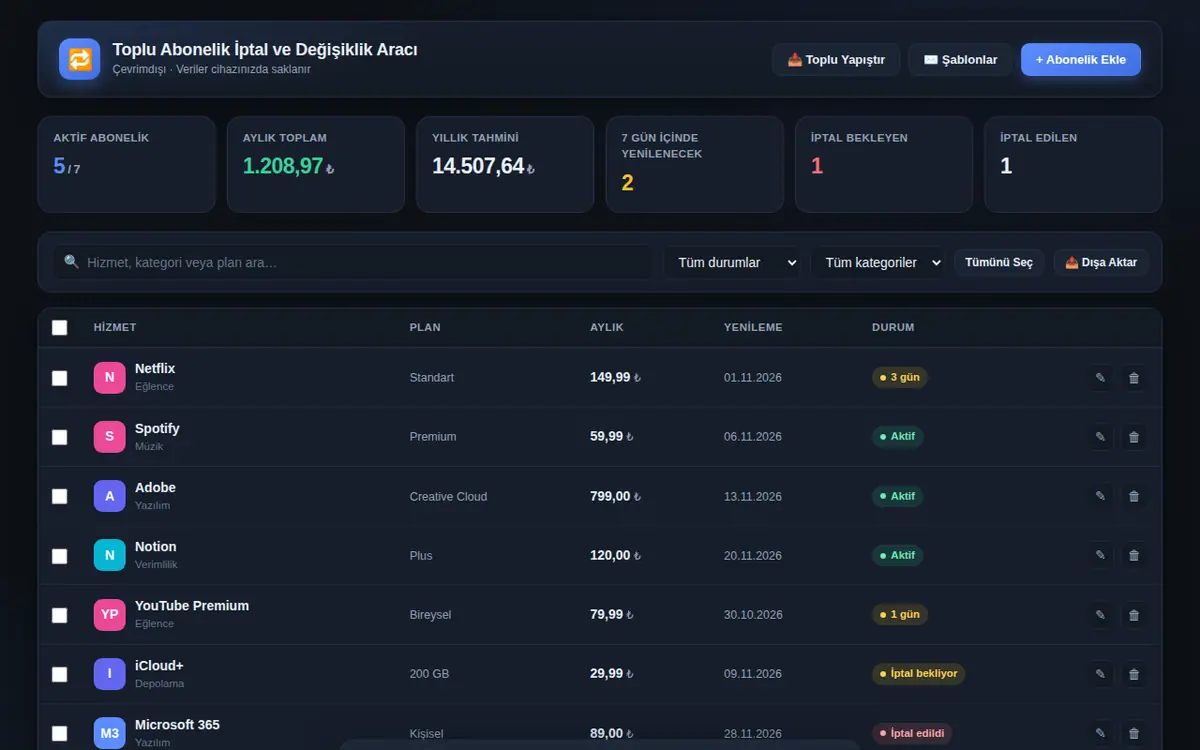
Task: Delete YouTube Premium with trash icon
Action: pos(1134,615)
